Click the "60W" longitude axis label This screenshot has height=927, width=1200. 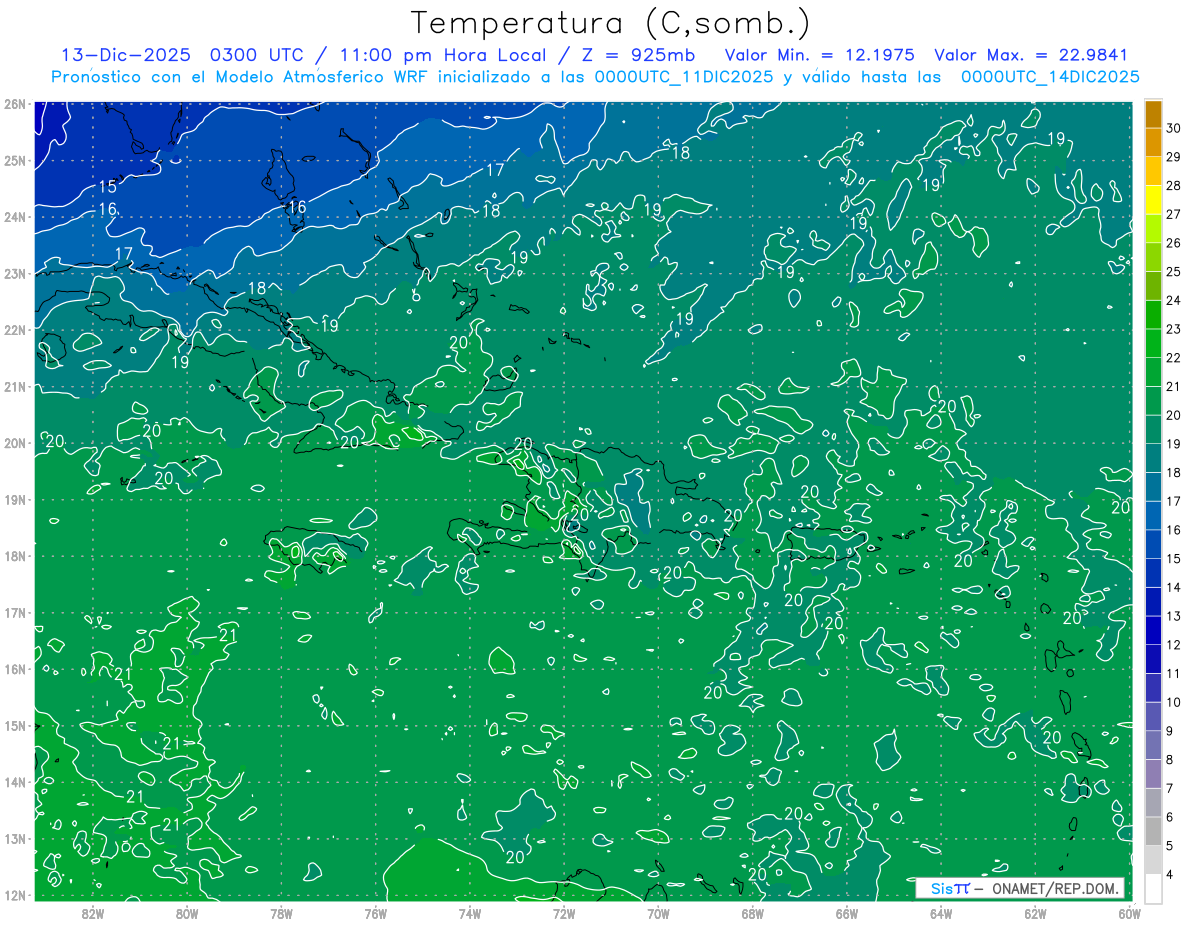coord(1129,912)
